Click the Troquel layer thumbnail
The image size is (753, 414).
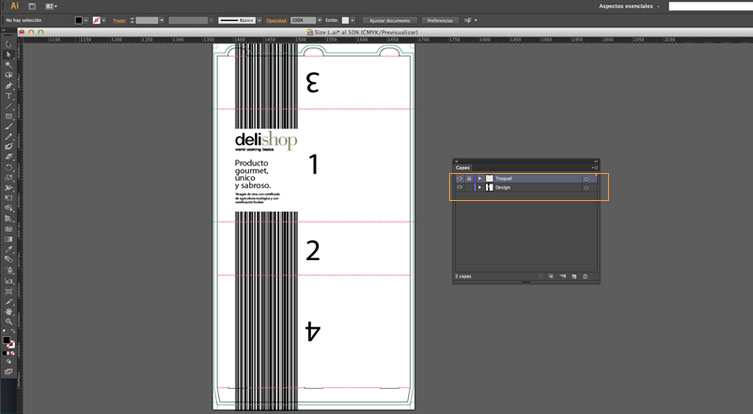click(489, 179)
